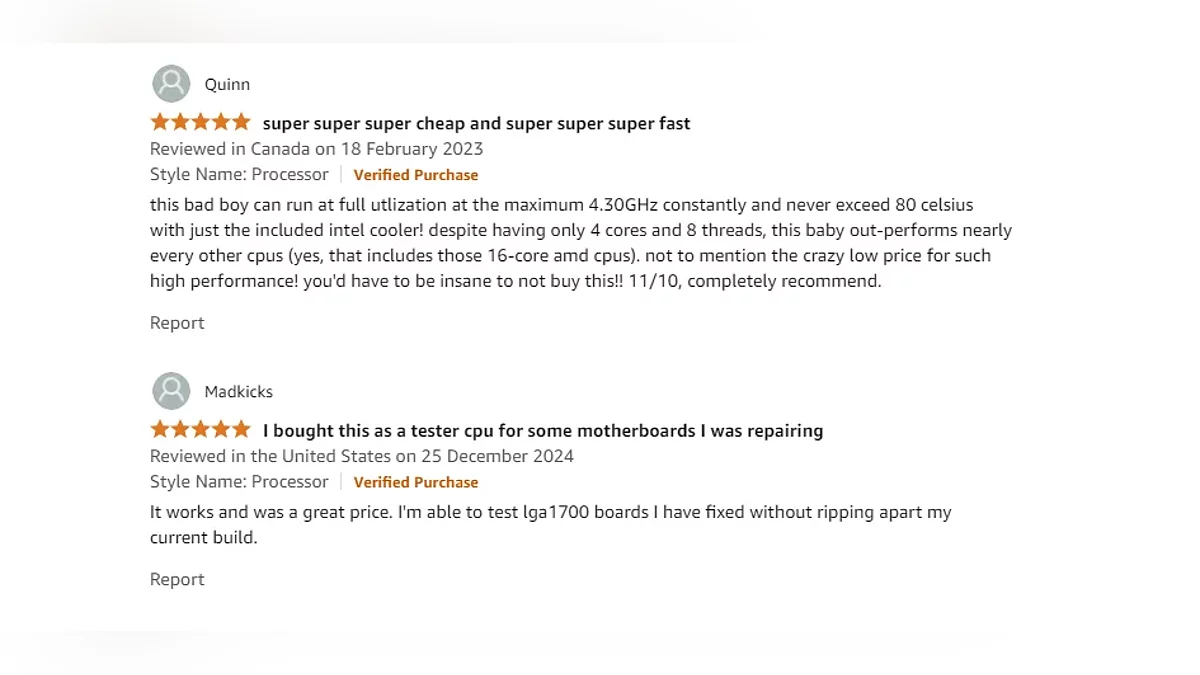Click 'Style Name: Processor' on Madkicks' review
This screenshot has height=675, width=1200.
(x=239, y=482)
